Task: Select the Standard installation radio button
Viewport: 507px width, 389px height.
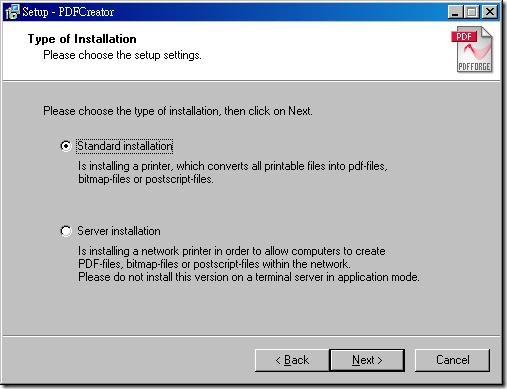Action: (66, 146)
